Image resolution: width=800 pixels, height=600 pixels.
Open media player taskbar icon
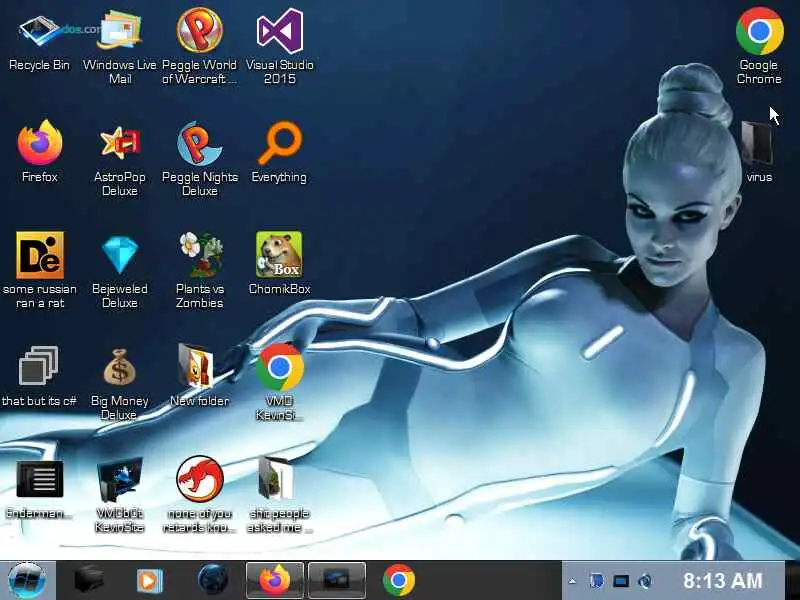(149, 581)
